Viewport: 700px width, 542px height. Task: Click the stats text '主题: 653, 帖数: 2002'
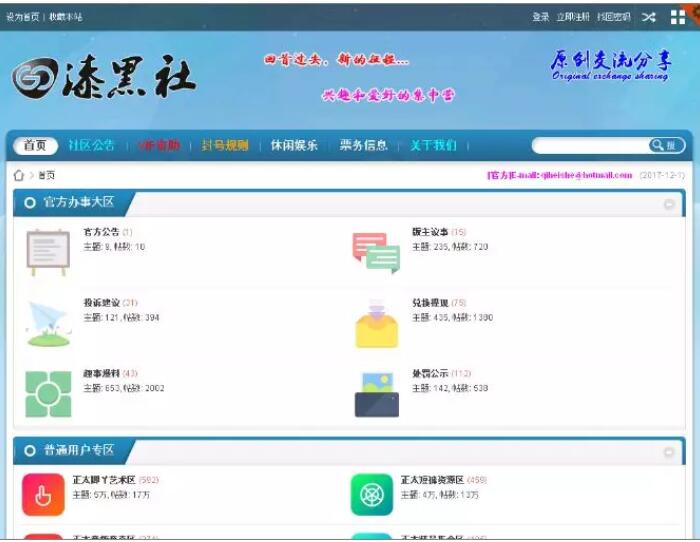124,388
